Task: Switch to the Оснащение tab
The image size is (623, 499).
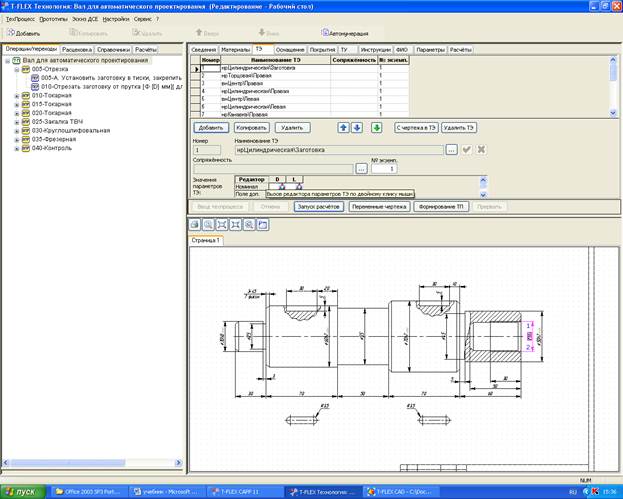Action: [x=290, y=50]
